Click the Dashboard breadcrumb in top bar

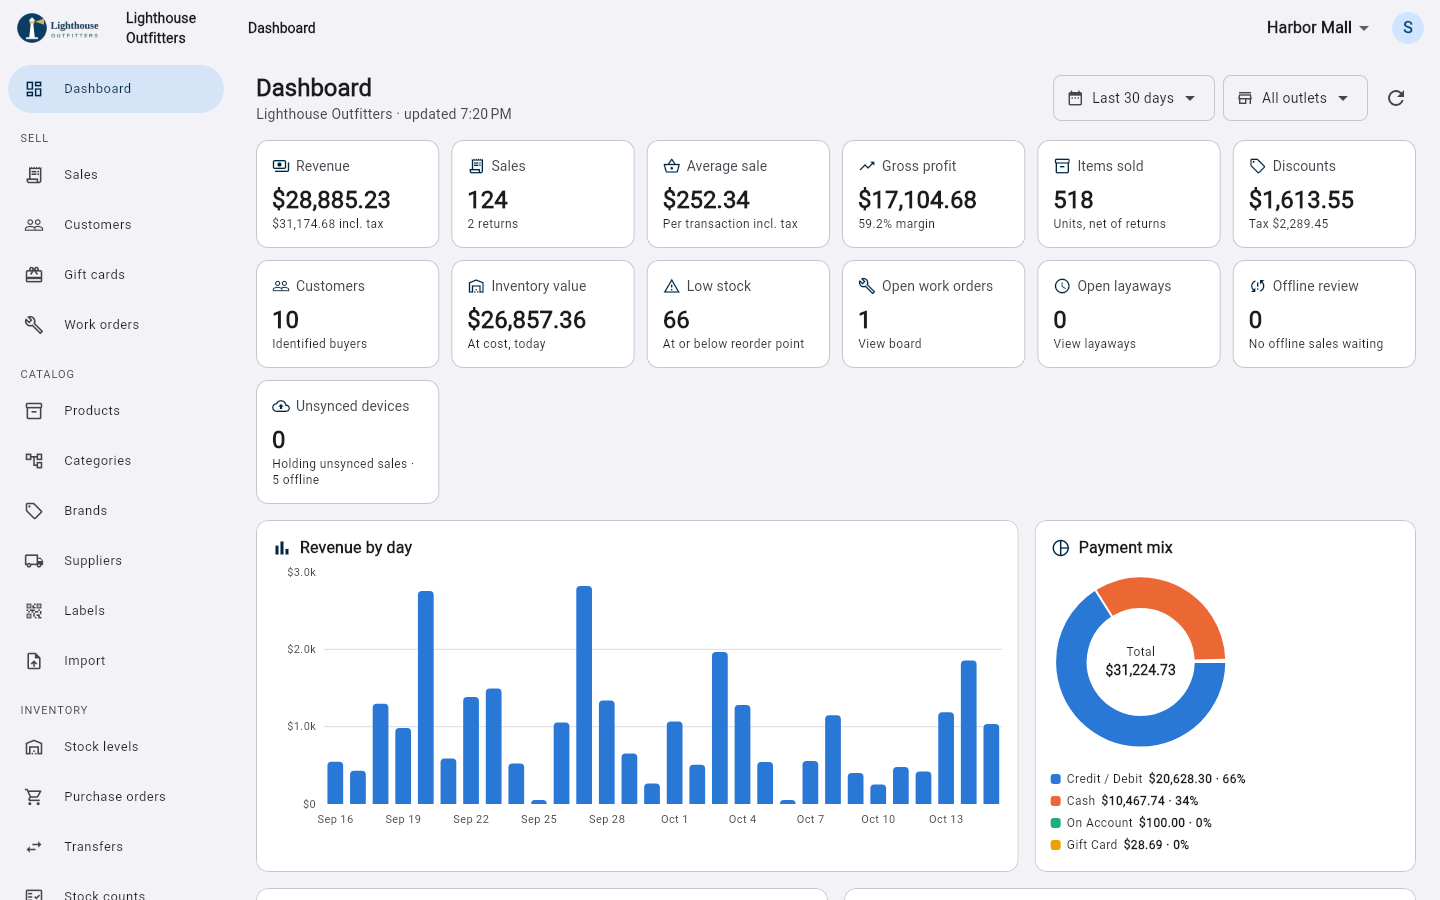tap(282, 28)
